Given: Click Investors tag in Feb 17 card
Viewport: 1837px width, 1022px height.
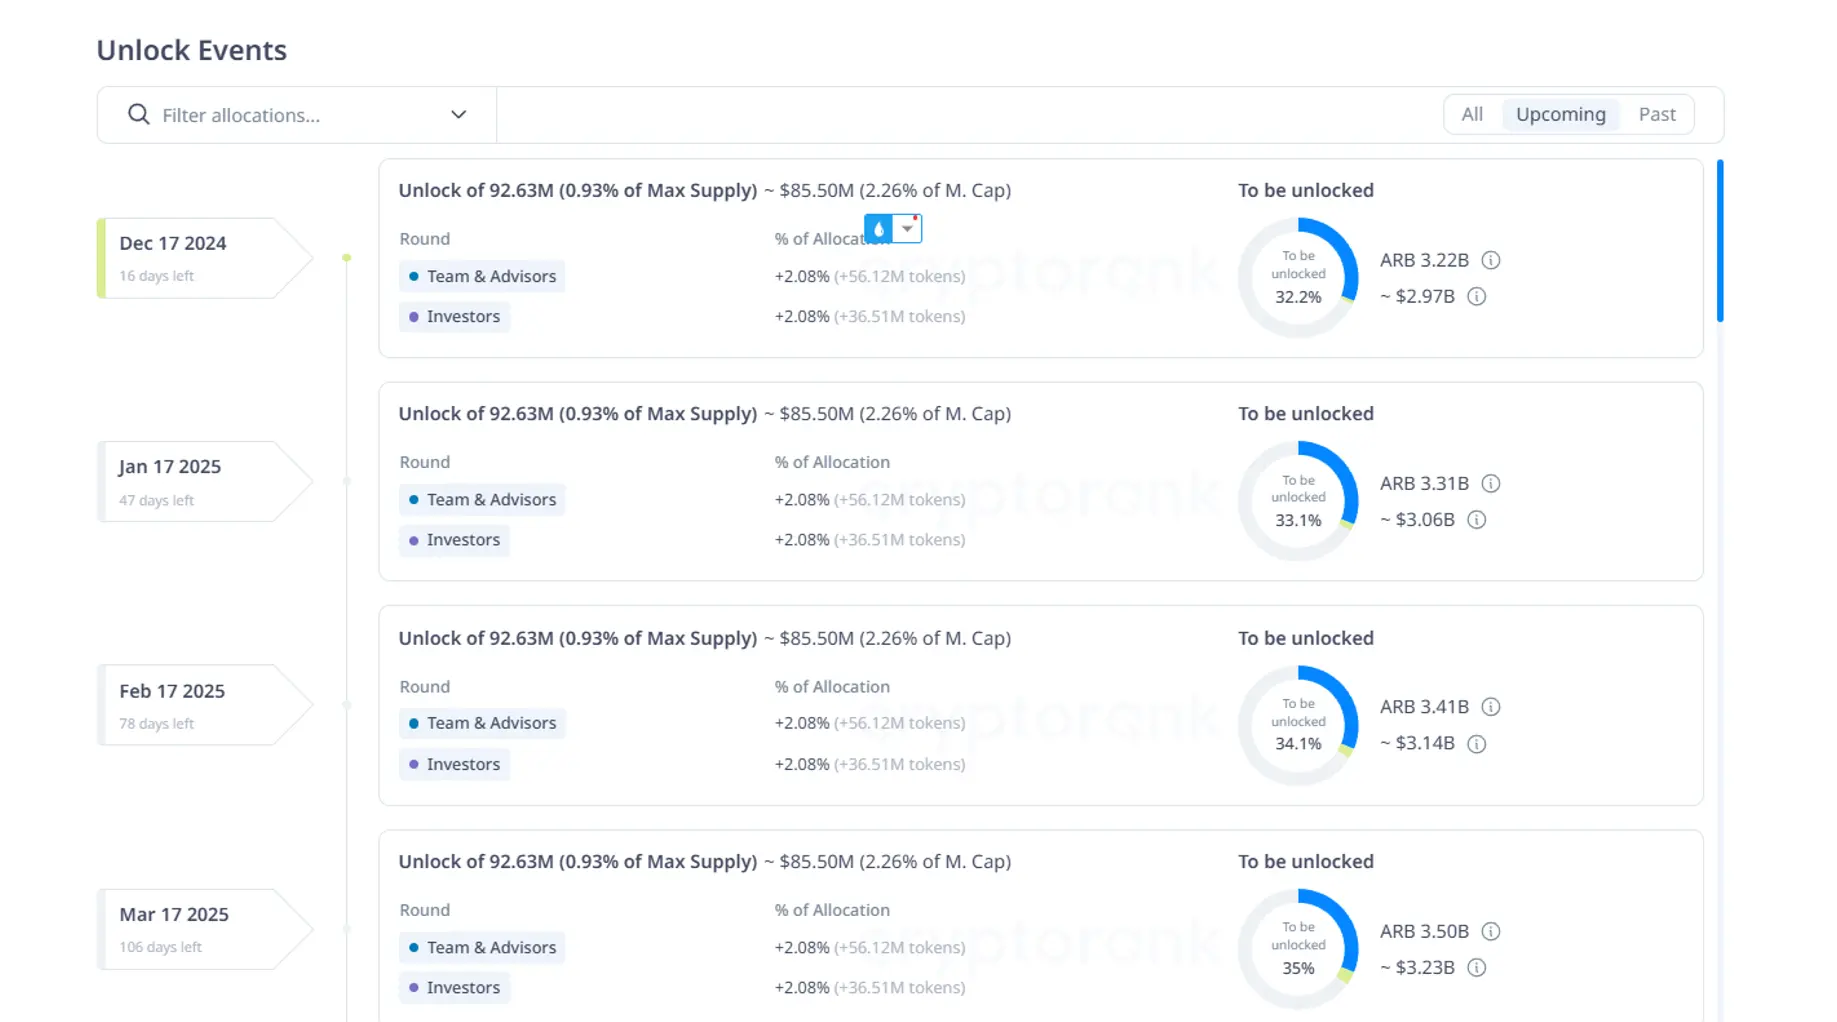Looking at the screenshot, I should 454,764.
